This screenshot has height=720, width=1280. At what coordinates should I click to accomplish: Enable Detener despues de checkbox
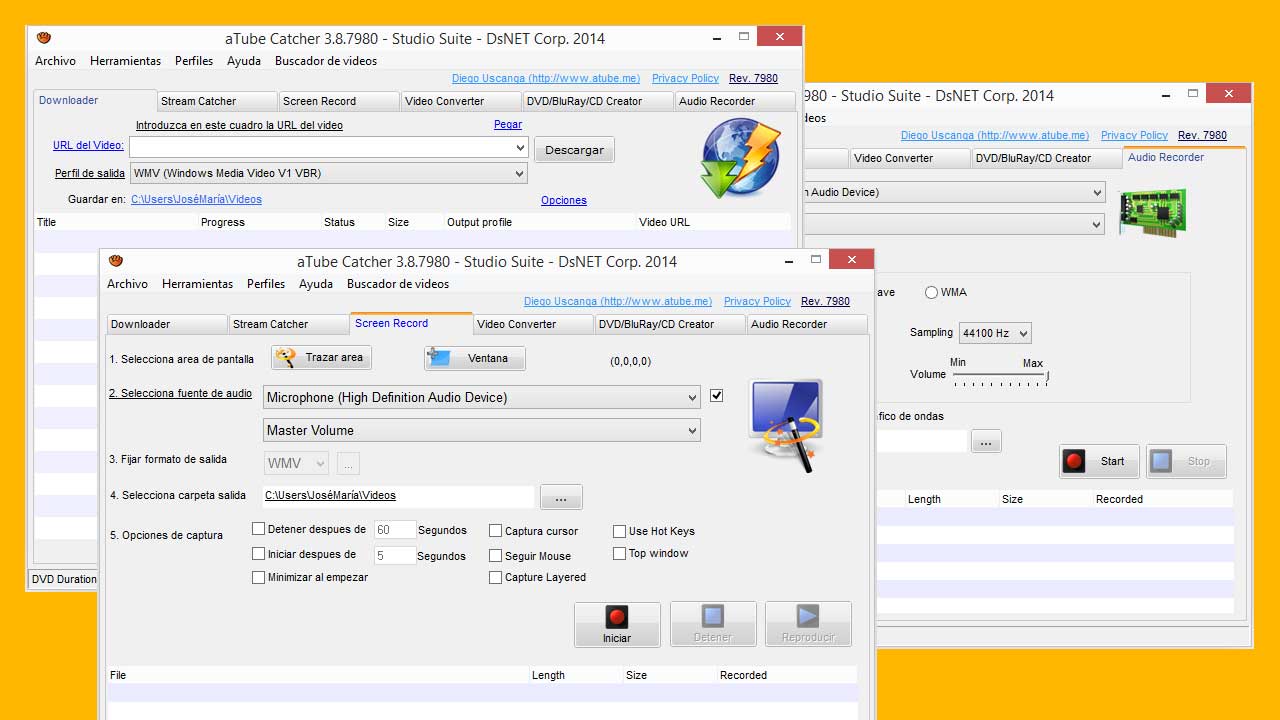click(x=259, y=529)
